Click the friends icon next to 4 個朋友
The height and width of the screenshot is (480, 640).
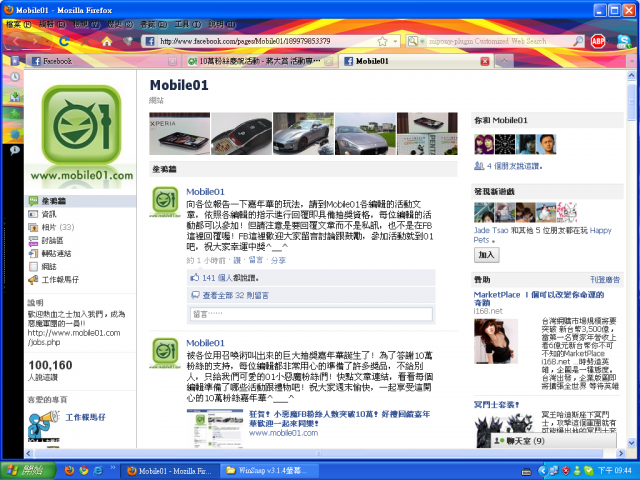coord(479,166)
